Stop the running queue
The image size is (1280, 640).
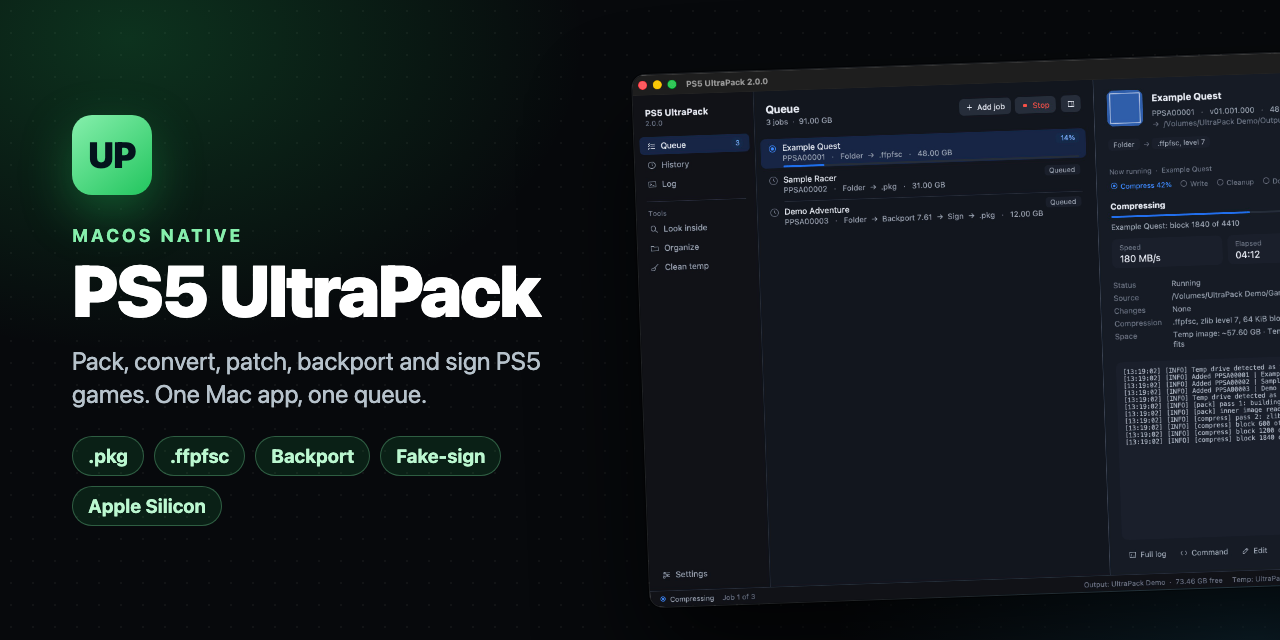pos(1035,105)
